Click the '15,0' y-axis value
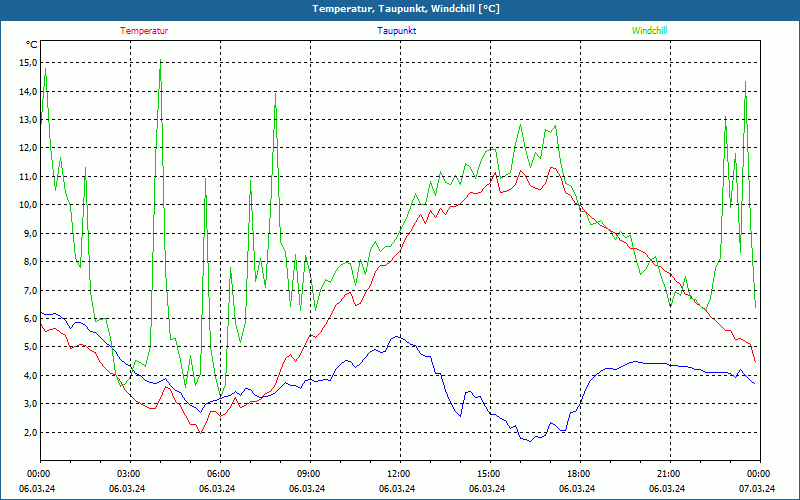 click(x=28, y=63)
